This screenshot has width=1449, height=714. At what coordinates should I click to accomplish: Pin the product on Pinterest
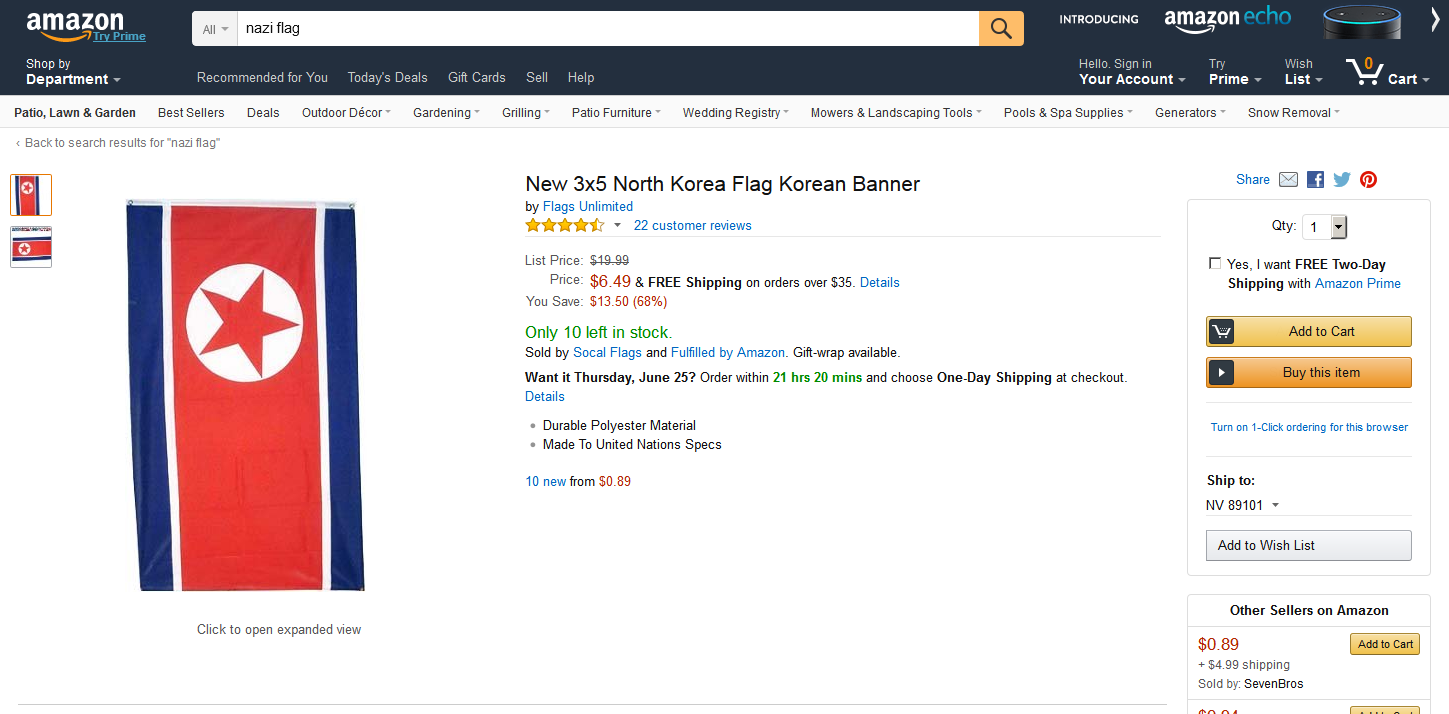point(1368,180)
